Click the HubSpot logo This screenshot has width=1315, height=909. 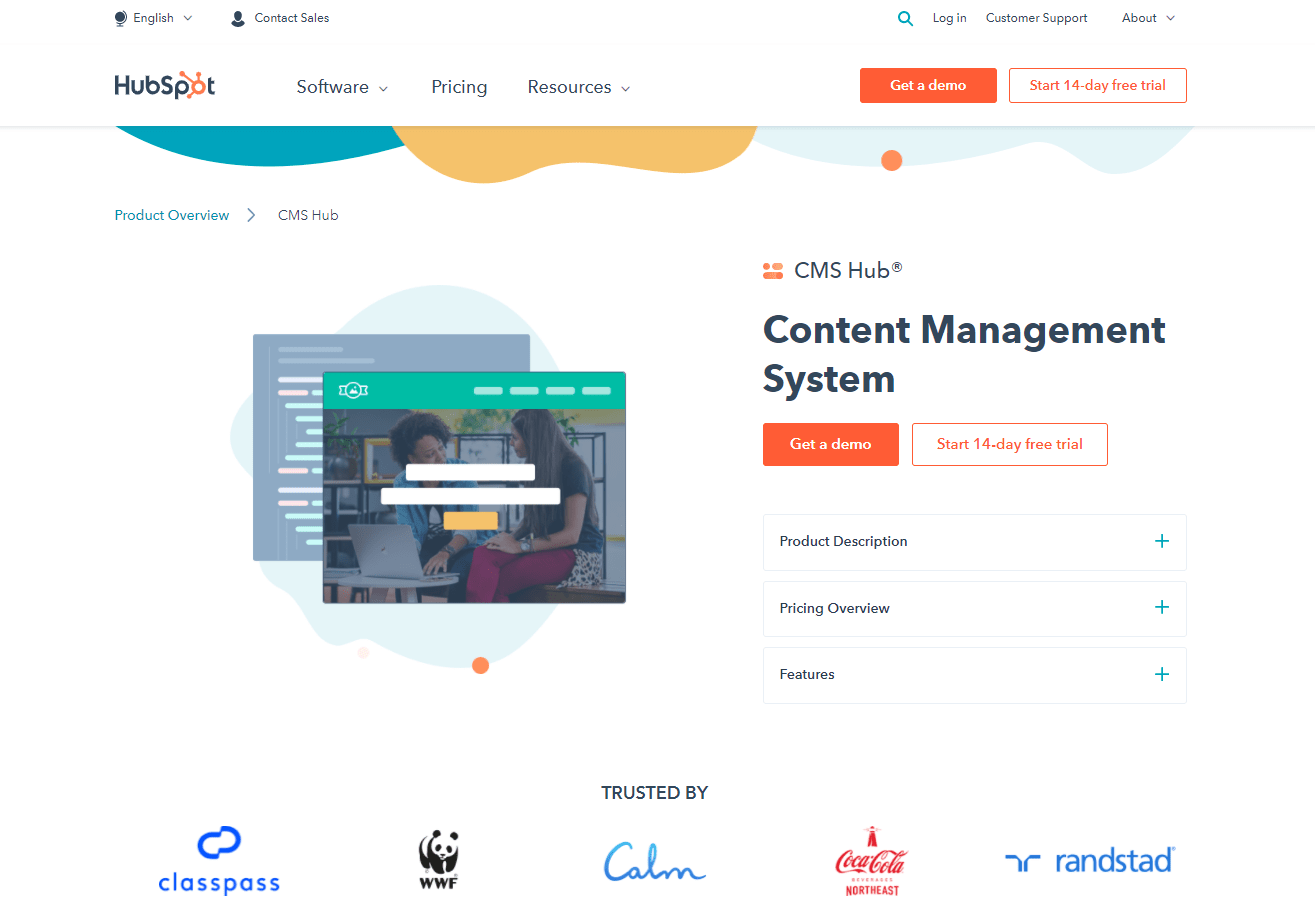165,85
